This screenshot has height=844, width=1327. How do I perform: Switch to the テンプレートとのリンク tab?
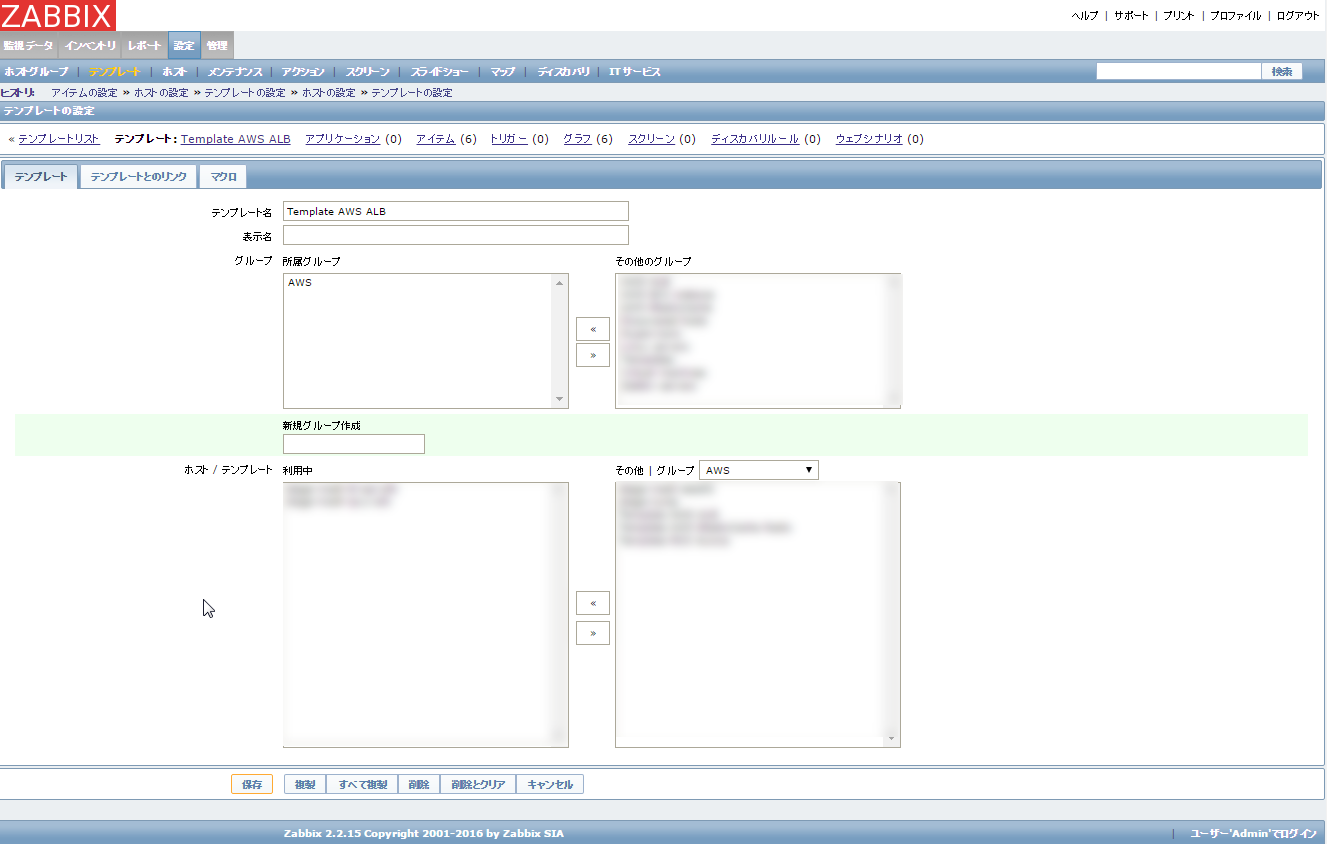[140, 176]
